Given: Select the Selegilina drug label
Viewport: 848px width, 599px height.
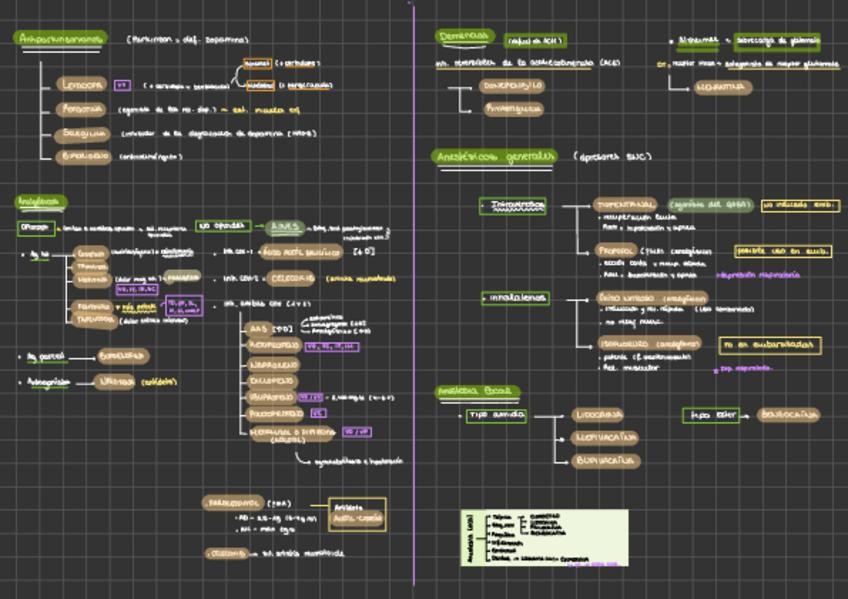Looking at the screenshot, I should coord(83,133).
